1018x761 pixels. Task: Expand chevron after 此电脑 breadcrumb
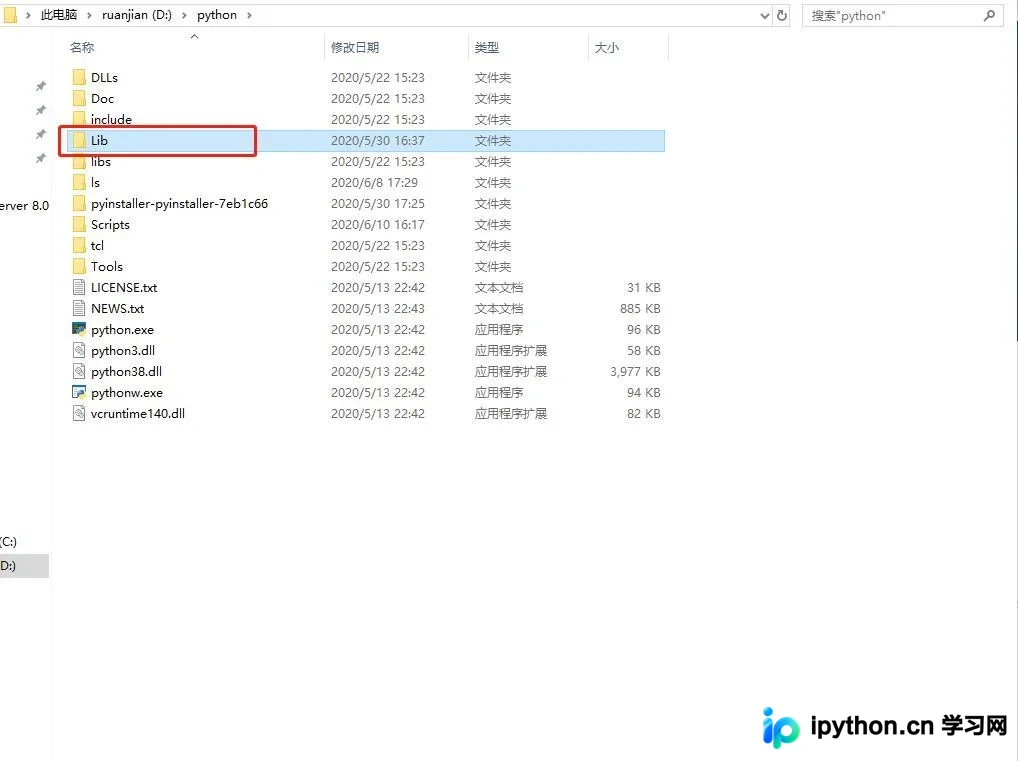point(89,15)
